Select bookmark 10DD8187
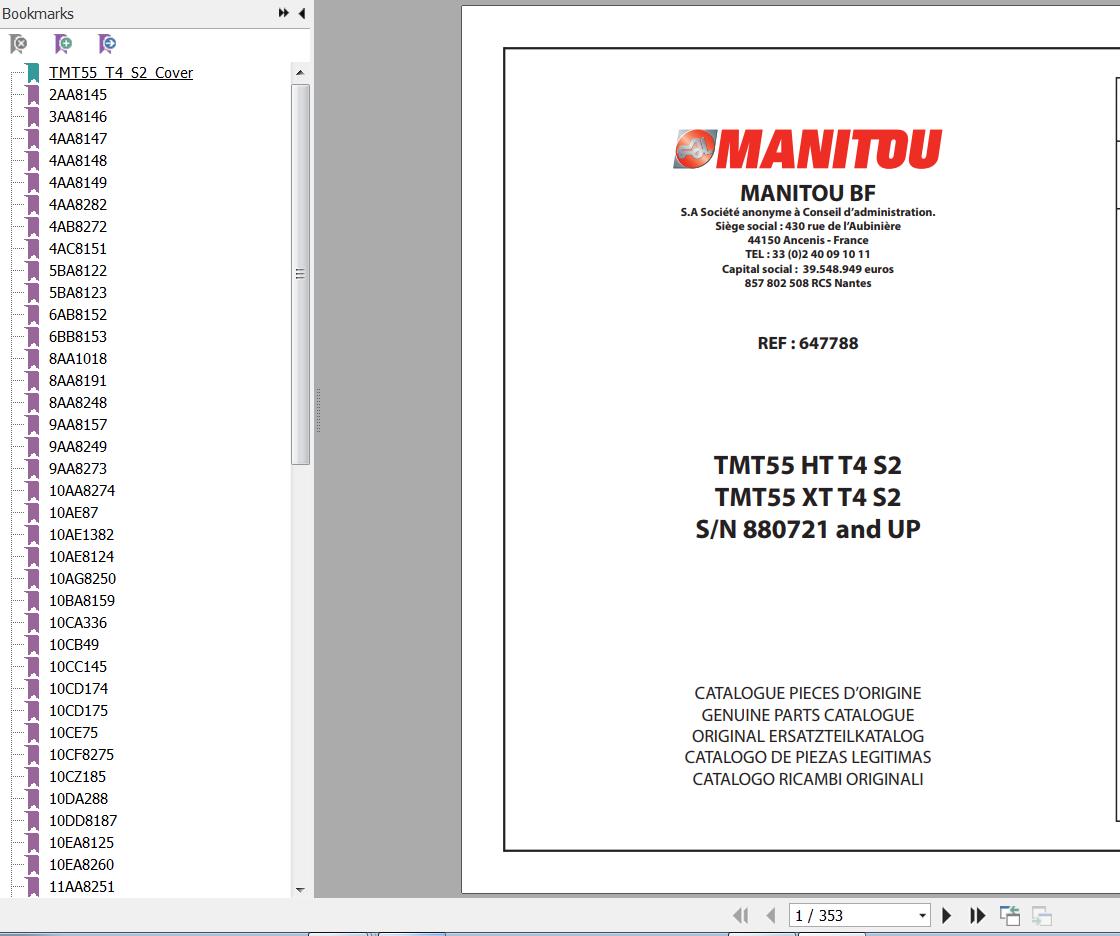1120x936 pixels. tap(83, 821)
